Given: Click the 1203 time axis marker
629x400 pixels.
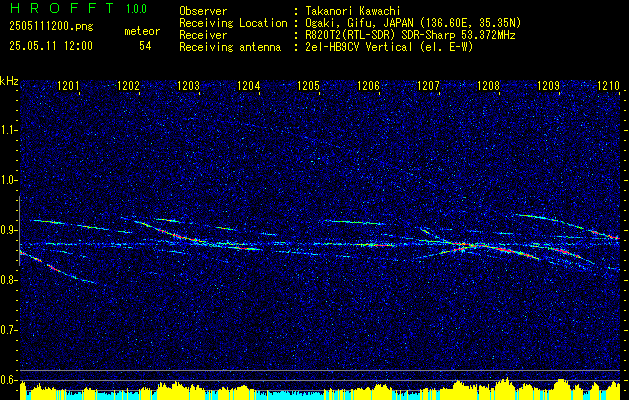Looking at the screenshot, I should click(x=188, y=85).
